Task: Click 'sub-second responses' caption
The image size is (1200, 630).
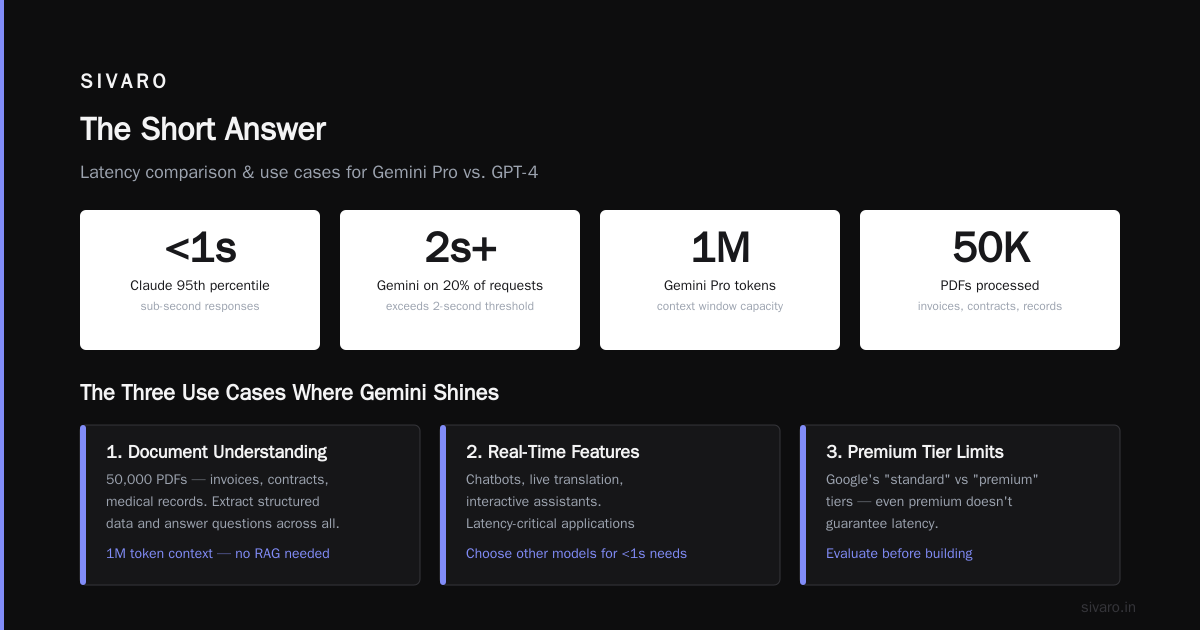Action: click(200, 306)
